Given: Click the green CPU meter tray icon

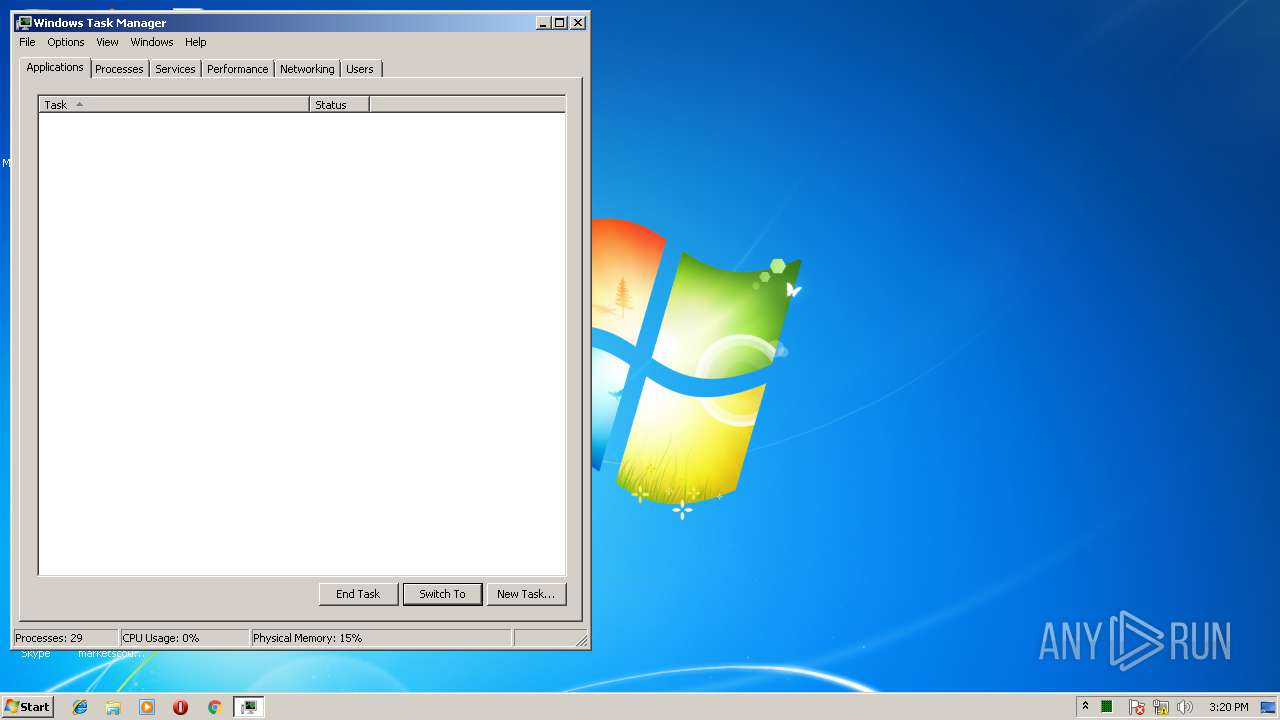Looking at the screenshot, I should pos(1107,707).
